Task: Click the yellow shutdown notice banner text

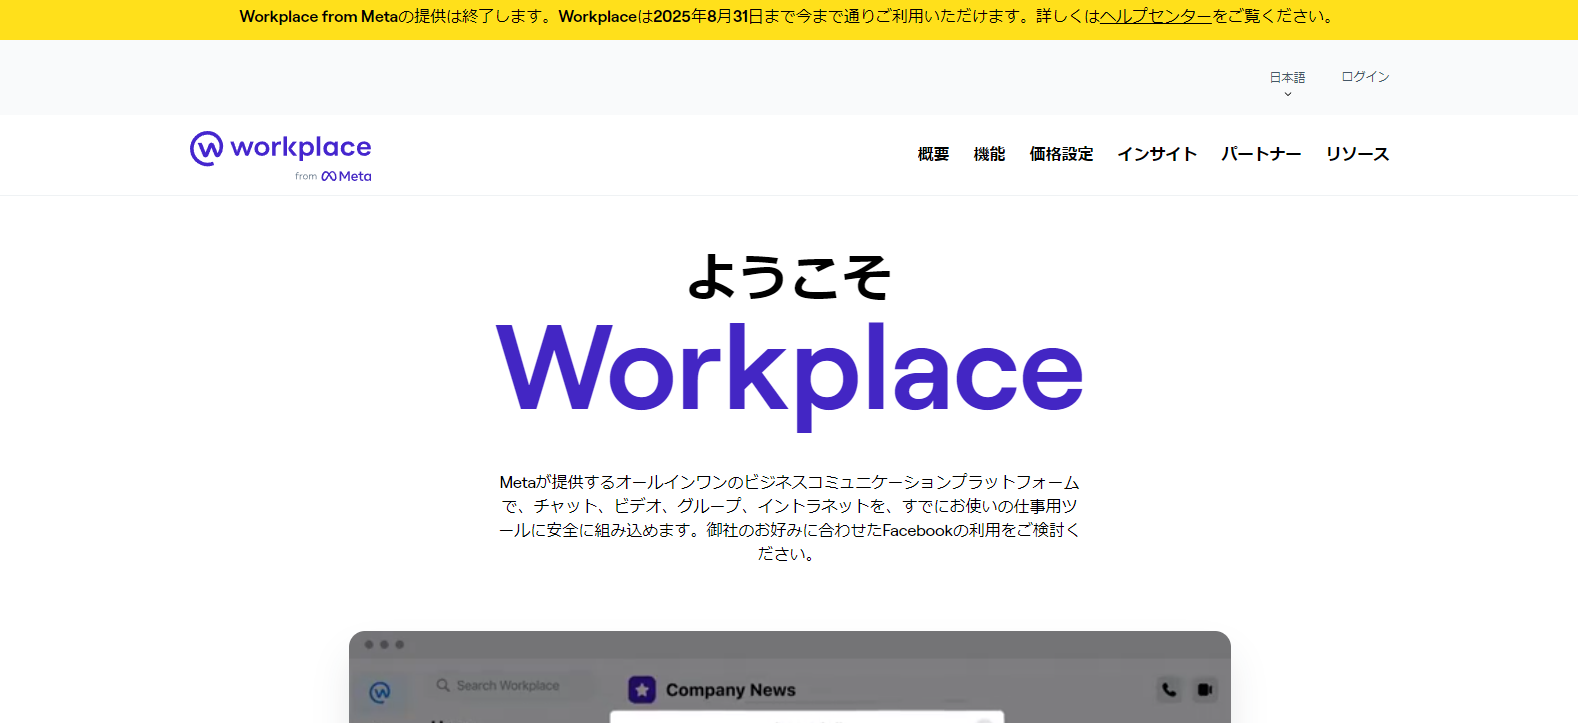Action: coord(789,17)
